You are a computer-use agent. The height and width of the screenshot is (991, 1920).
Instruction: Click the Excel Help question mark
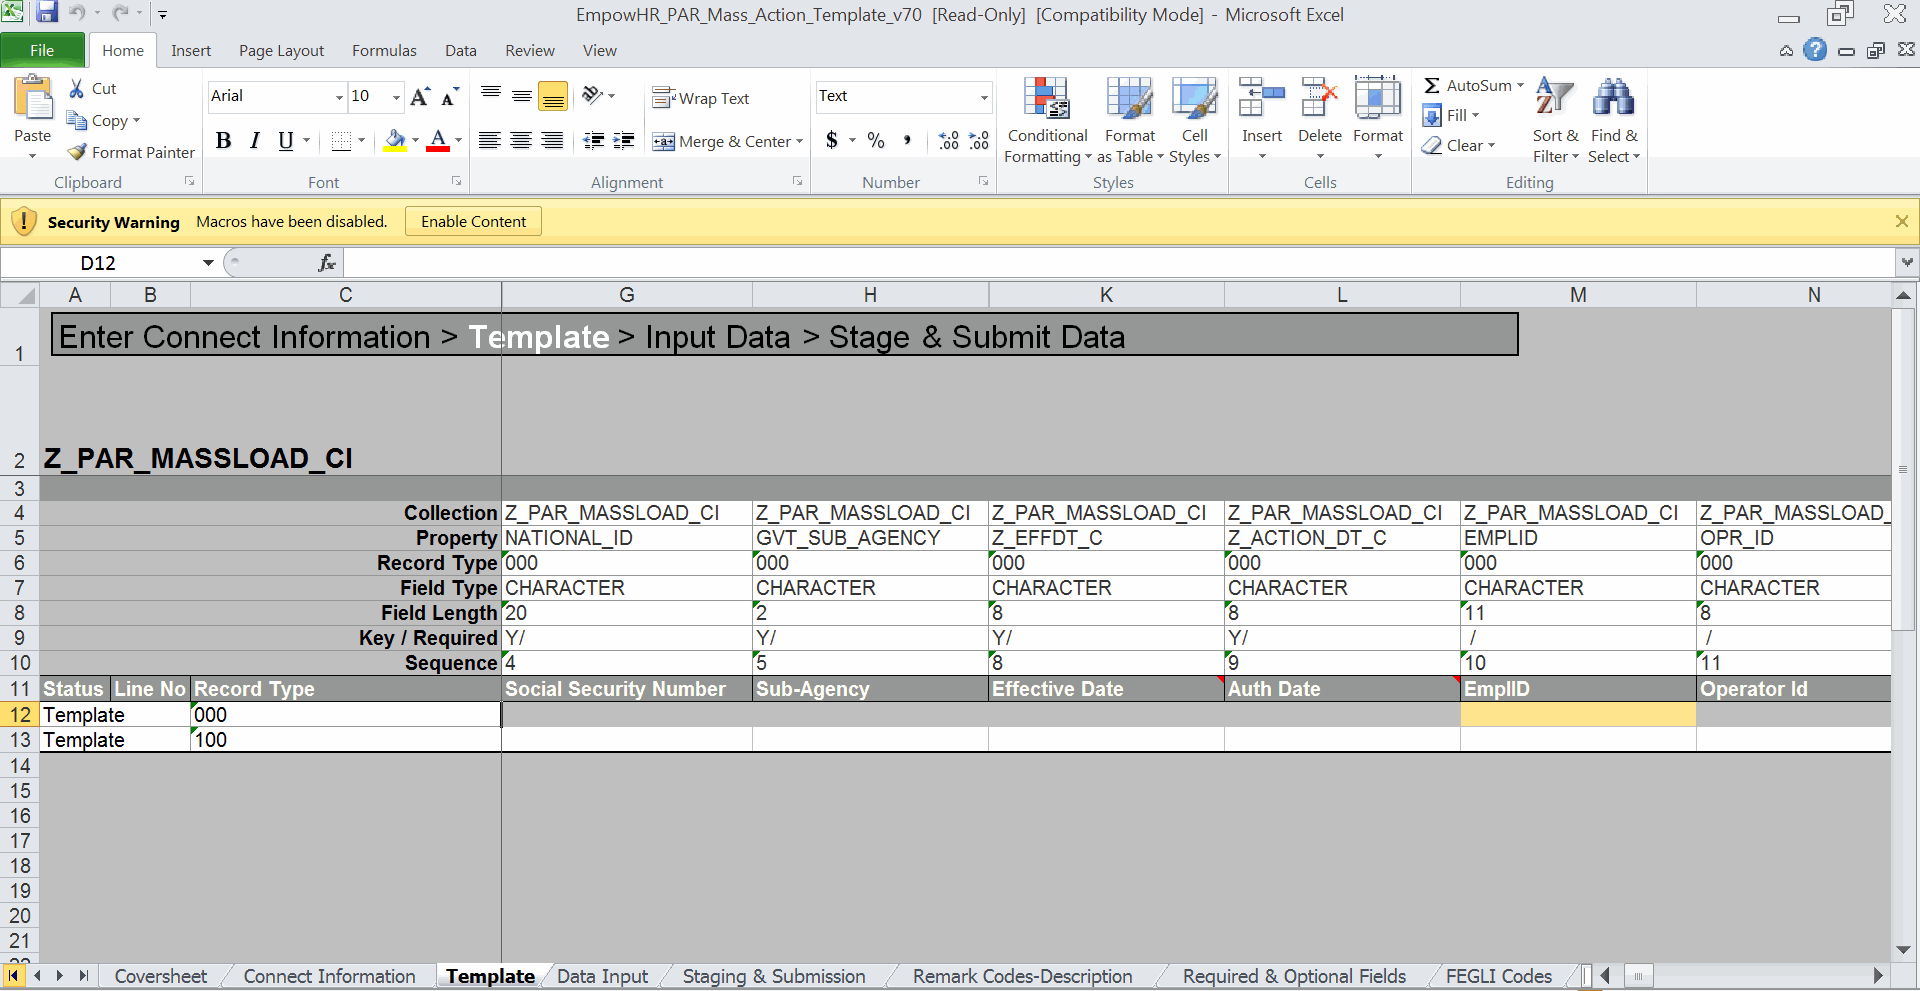[1815, 50]
